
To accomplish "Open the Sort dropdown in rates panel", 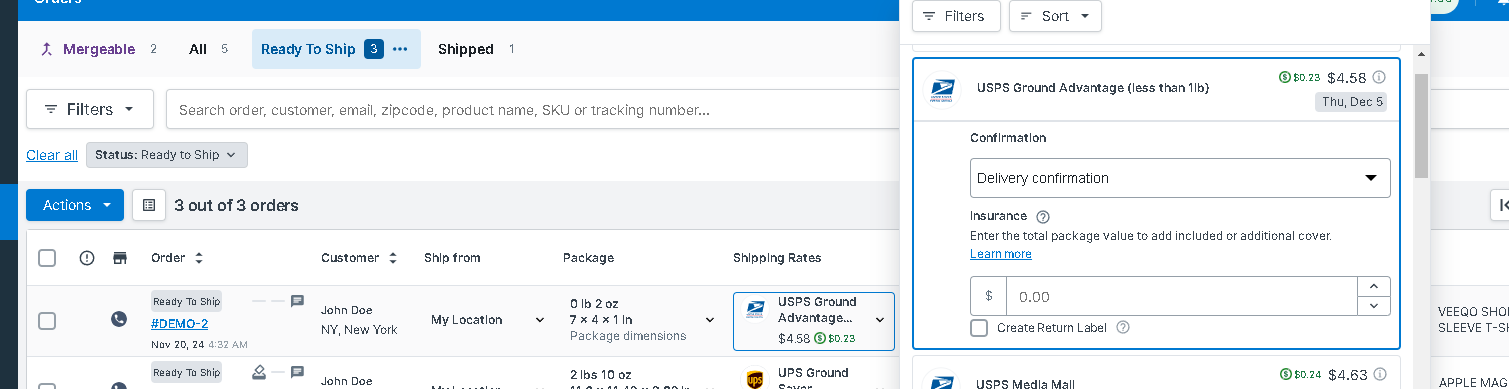I will pyautogui.click(x=1055, y=16).
